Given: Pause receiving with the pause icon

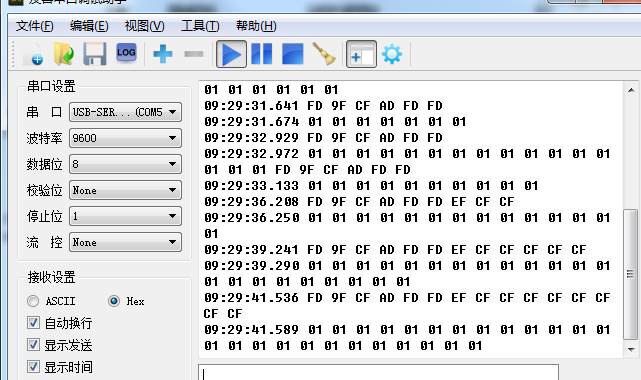Looking at the screenshot, I should (x=262, y=54).
